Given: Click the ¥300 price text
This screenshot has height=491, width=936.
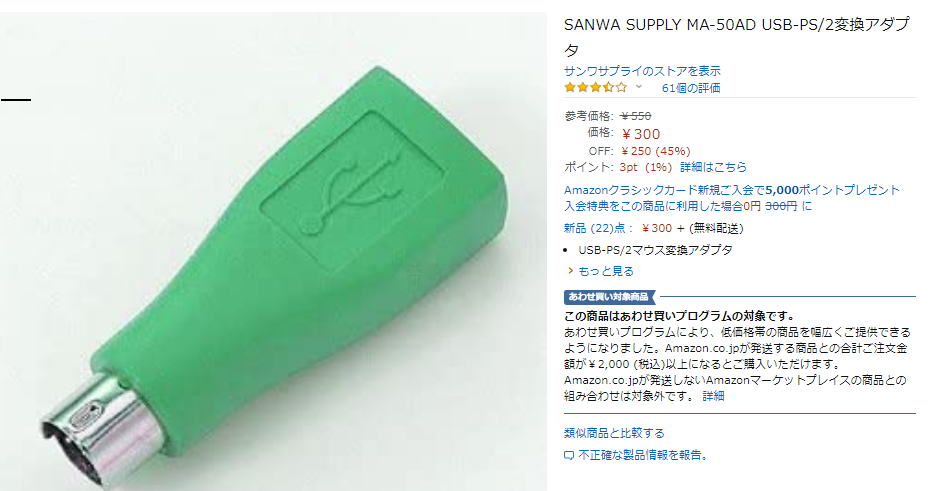Looking at the screenshot, I should (x=641, y=134).
